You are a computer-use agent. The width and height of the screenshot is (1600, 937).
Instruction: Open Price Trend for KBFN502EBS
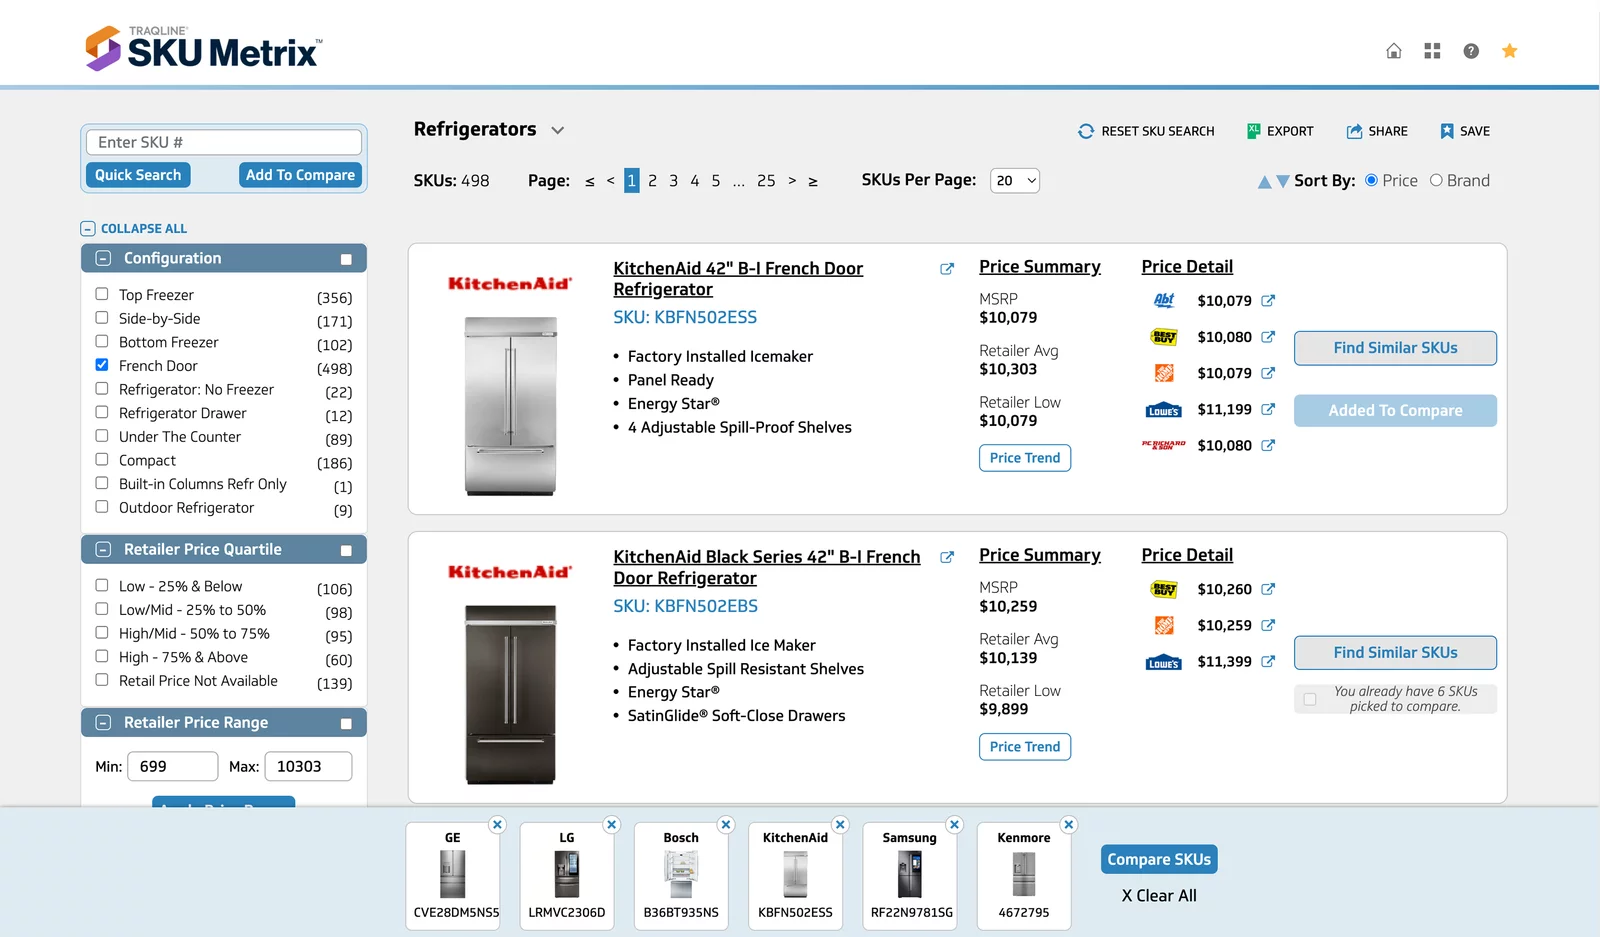(1025, 747)
